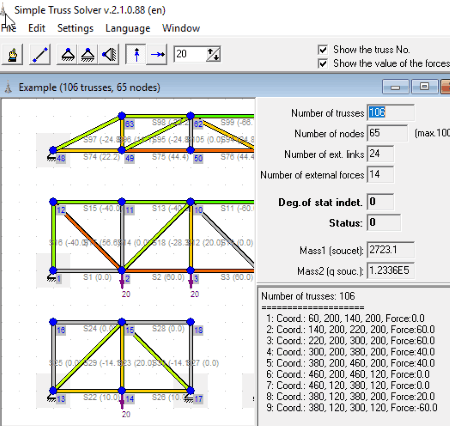Click the solve/calculate hand icon in toolbar
450x426 pixels.
coord(13,54)
